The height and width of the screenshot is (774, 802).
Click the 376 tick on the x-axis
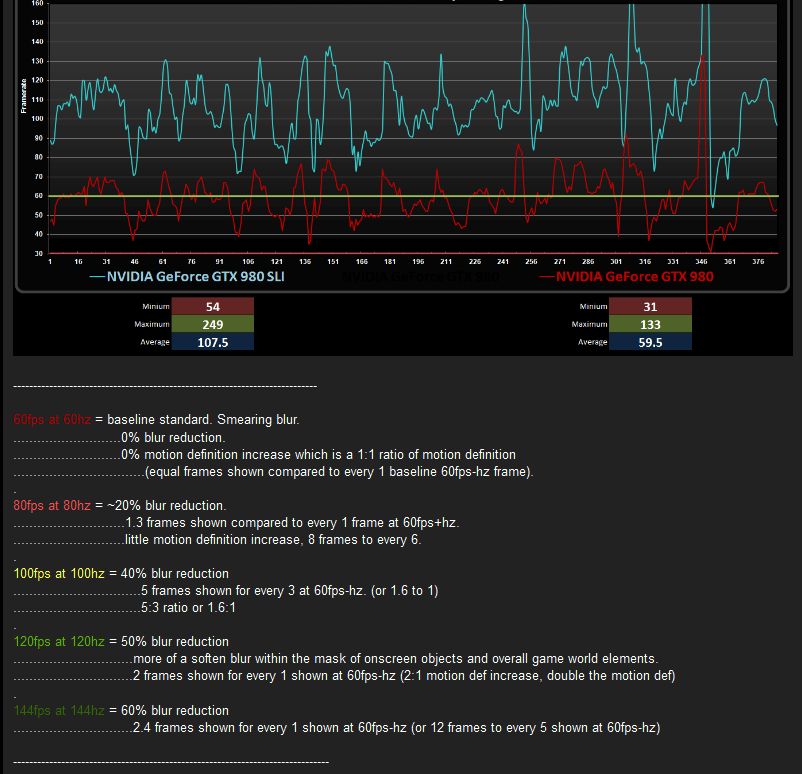click(757, 262)
